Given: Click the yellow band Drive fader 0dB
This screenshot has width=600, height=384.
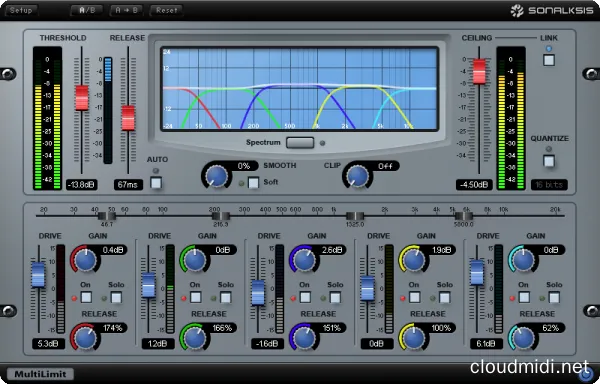Looking at the screenshot, I should click(x=367, y=288).
